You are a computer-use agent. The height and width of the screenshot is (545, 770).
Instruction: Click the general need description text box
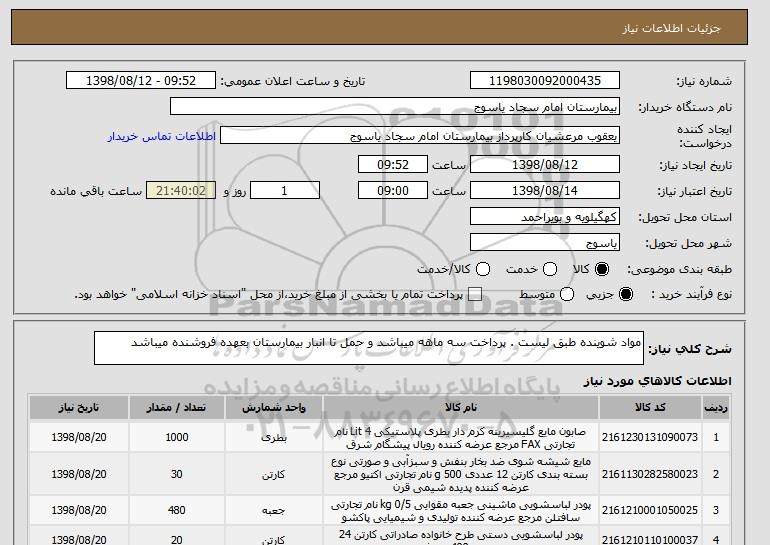369,348
